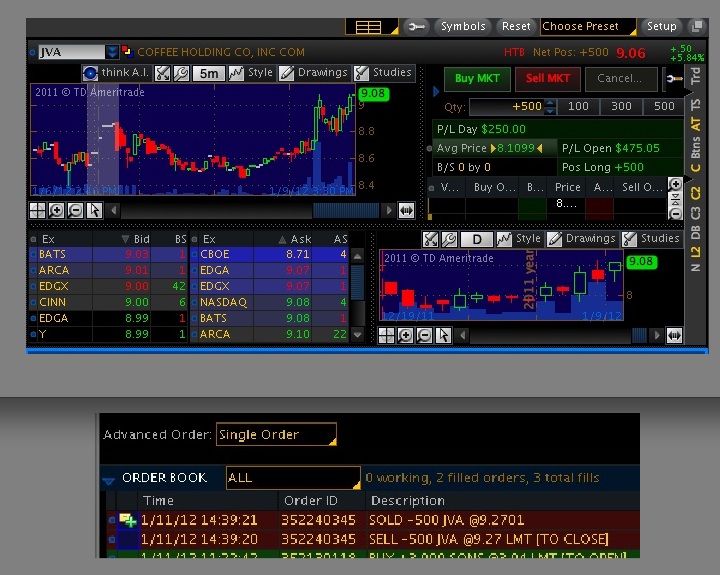
Task: Set quantity preset to 500
Action: tap(664, 107)
